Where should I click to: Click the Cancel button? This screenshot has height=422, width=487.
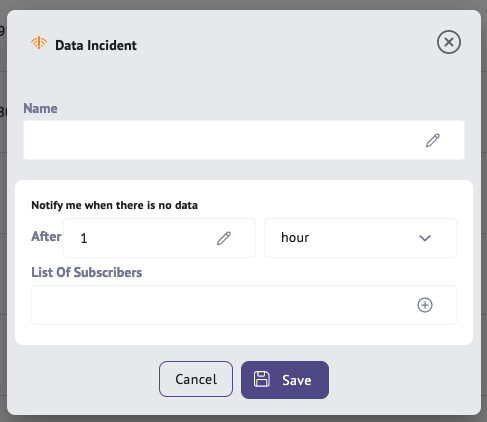tap(196, 379)
